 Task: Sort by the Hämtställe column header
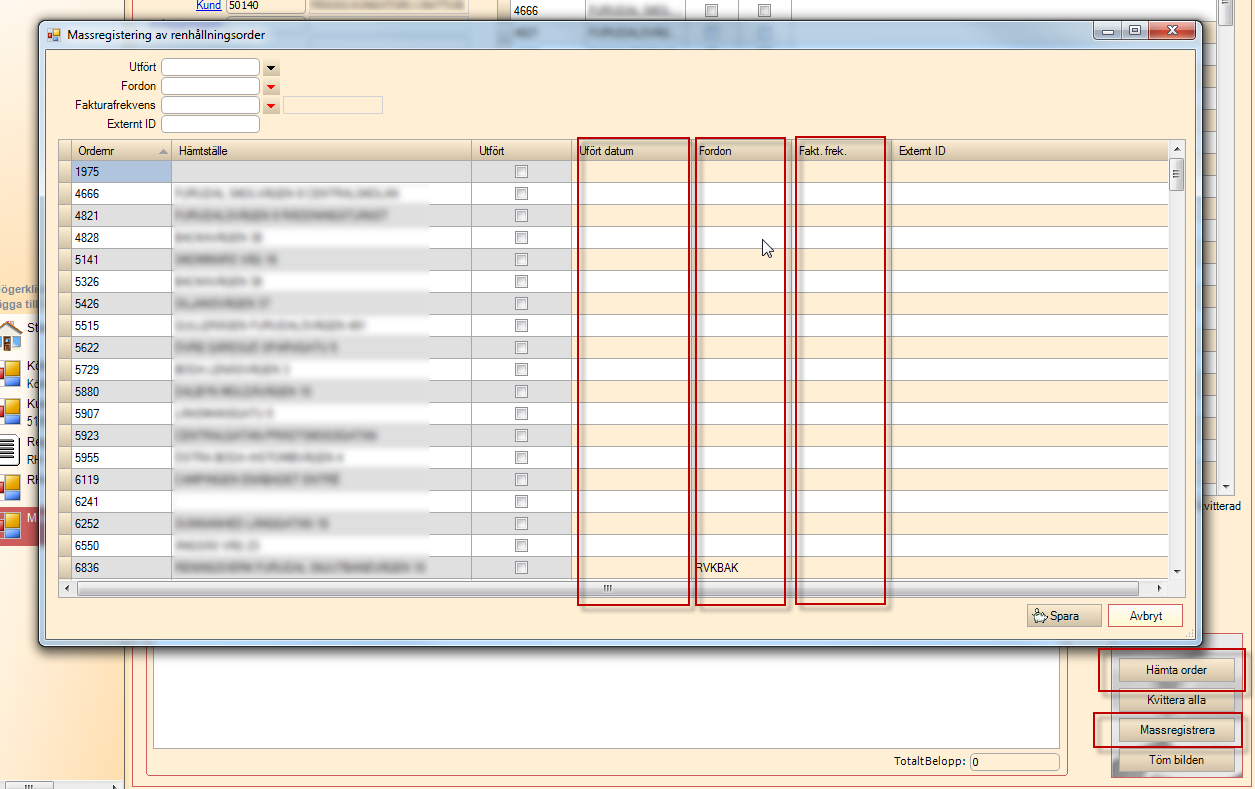coord(320,151)
